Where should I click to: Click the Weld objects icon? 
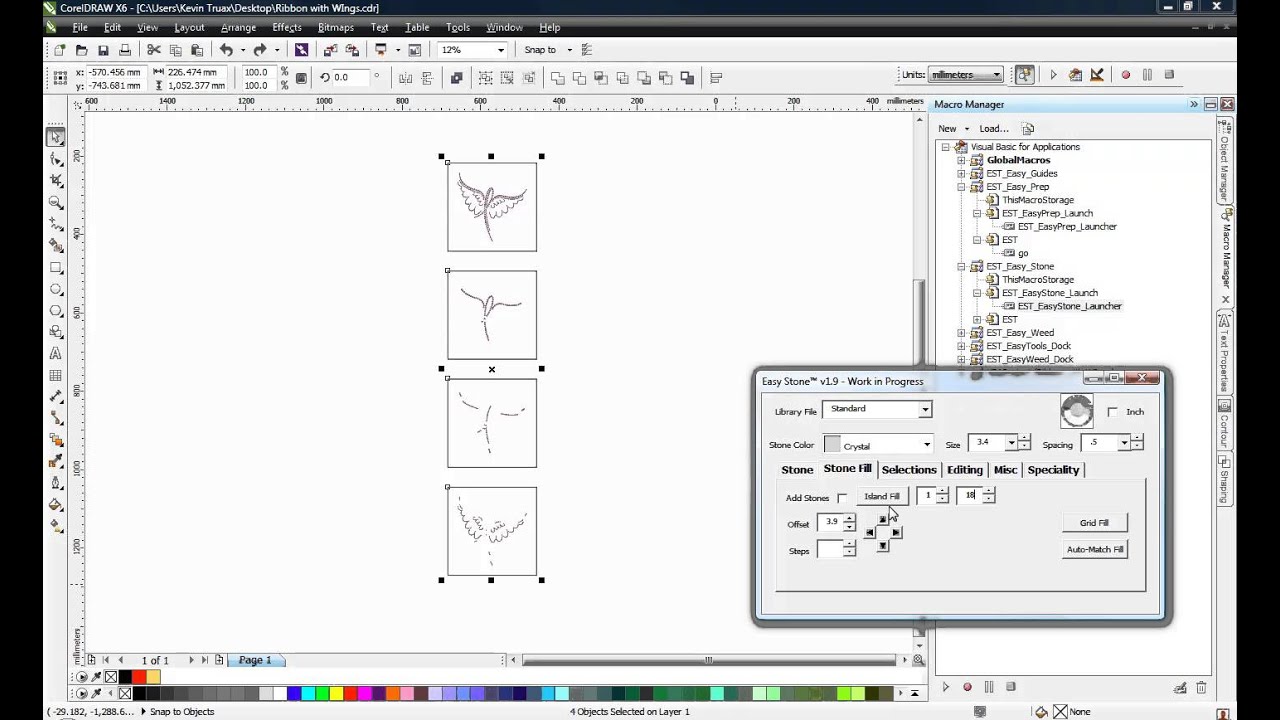coord(558,78)
